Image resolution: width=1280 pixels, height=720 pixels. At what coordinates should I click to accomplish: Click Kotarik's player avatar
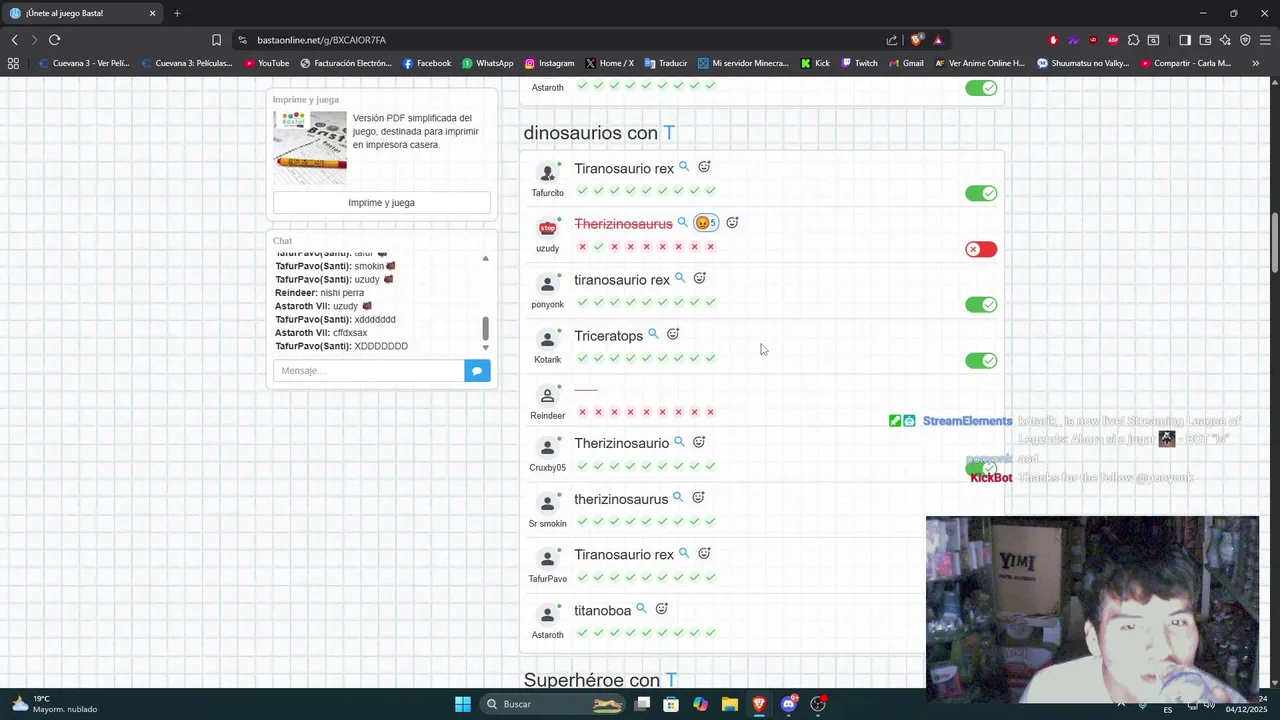[x=547, y=340]
